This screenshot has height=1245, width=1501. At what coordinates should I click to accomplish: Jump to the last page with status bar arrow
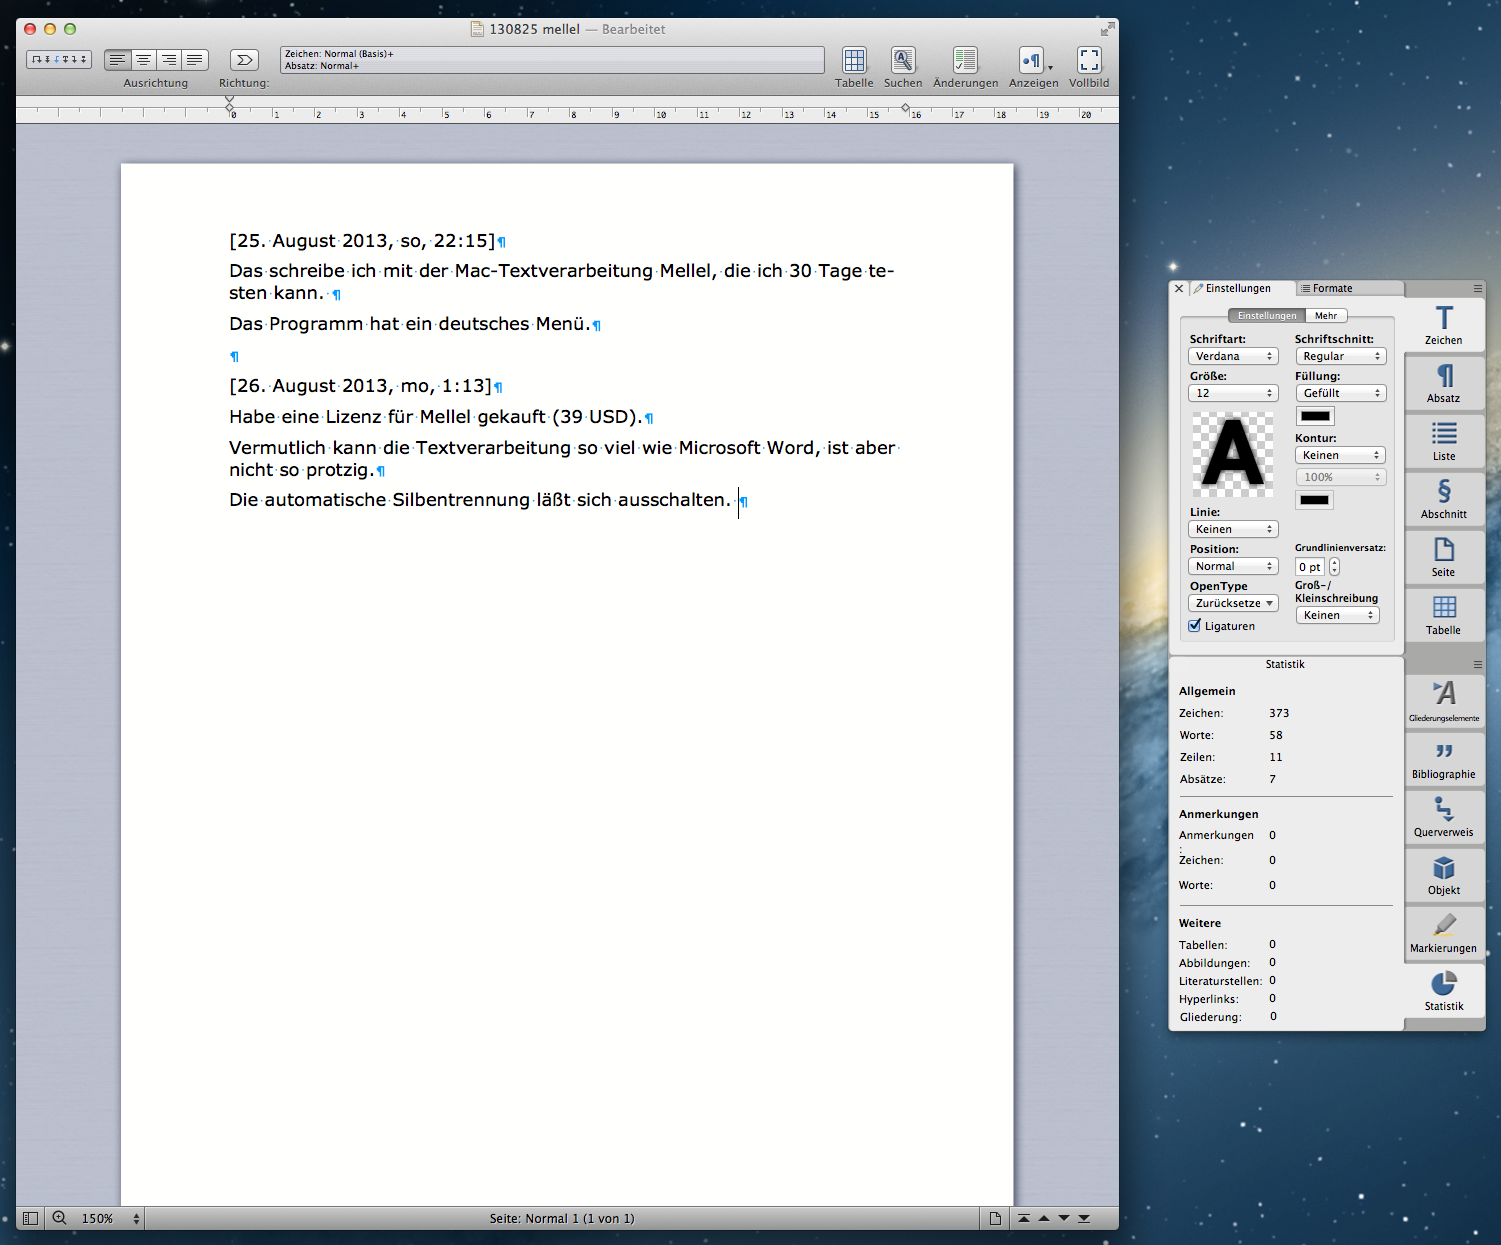pos(1084,1218)
